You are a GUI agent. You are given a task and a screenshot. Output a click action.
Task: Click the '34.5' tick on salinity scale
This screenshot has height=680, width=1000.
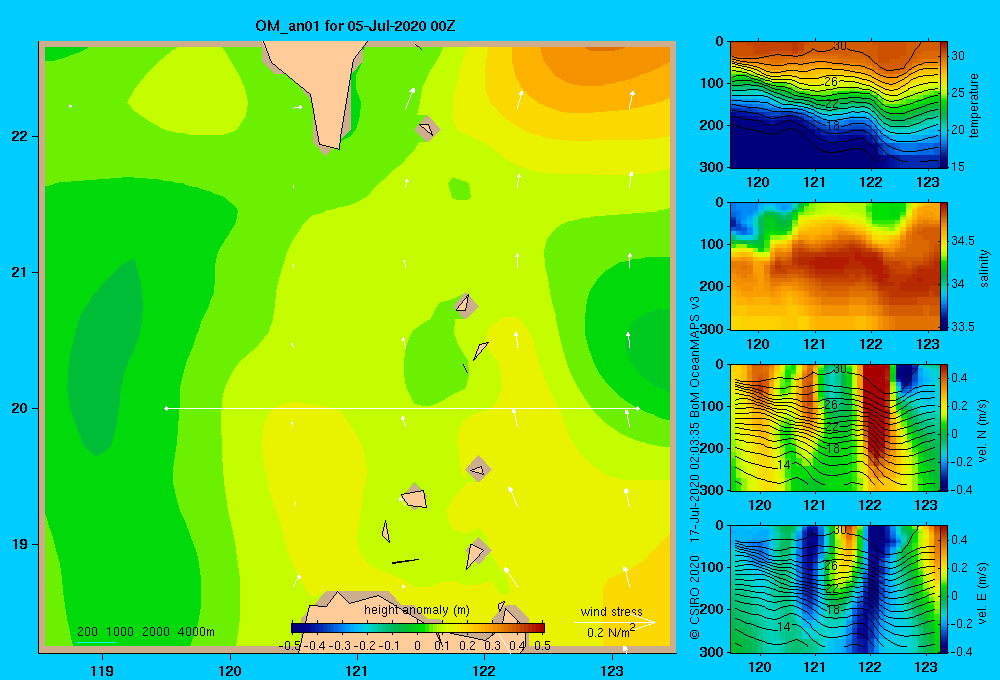coord(963,240)
